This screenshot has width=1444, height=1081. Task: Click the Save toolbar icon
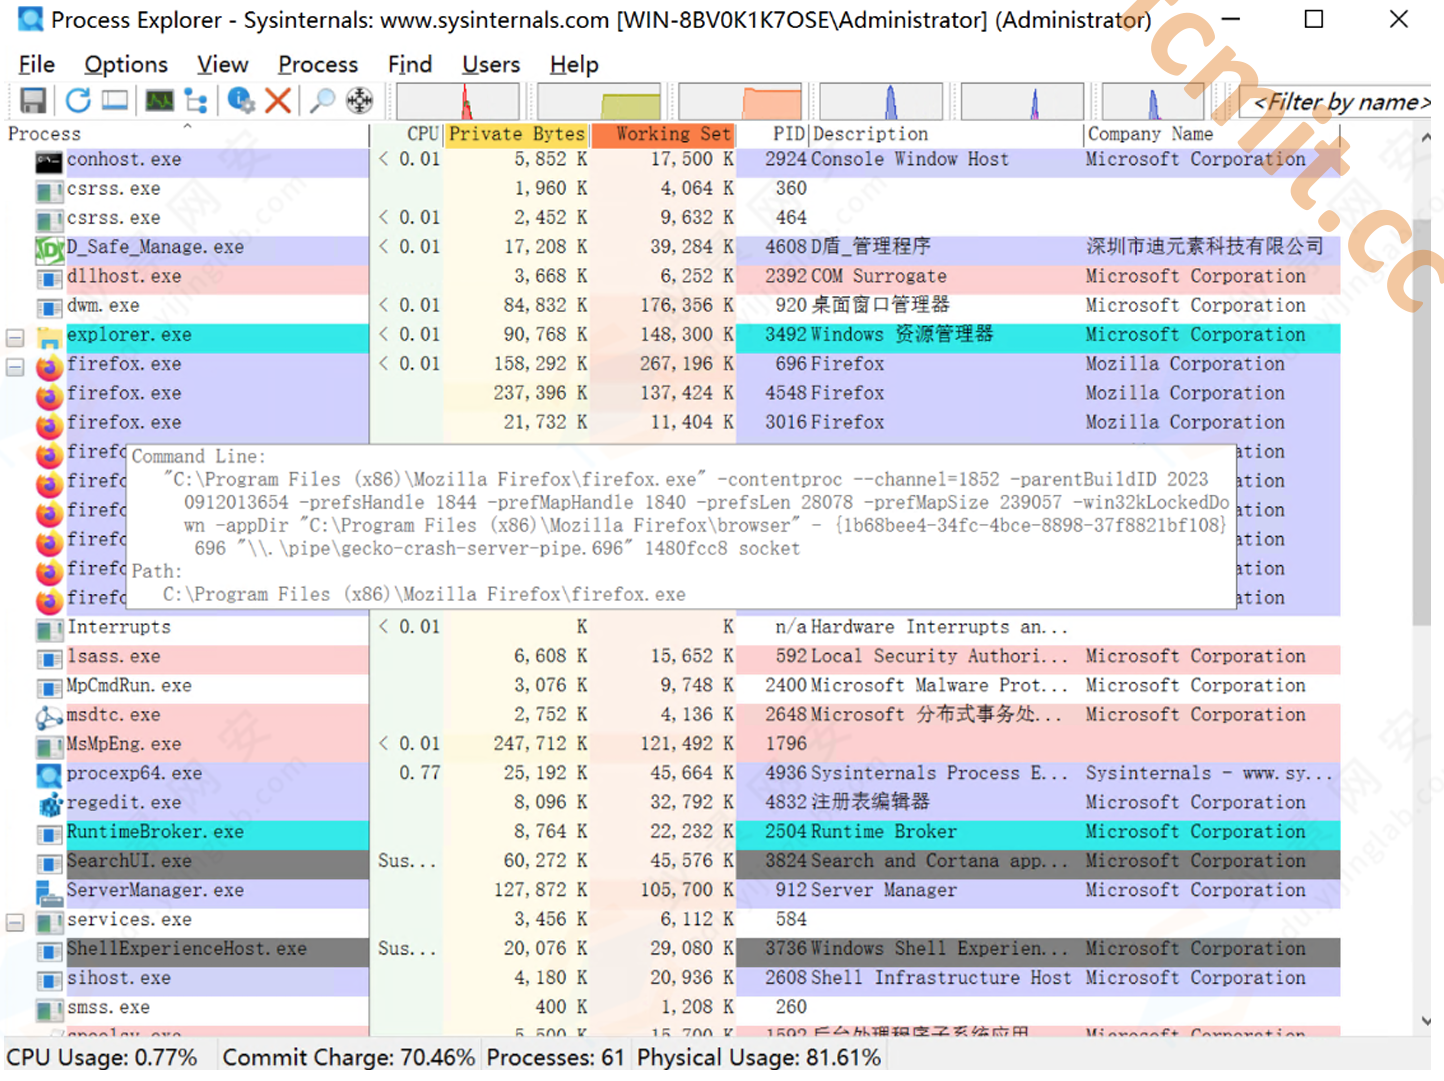click(33, 100)
